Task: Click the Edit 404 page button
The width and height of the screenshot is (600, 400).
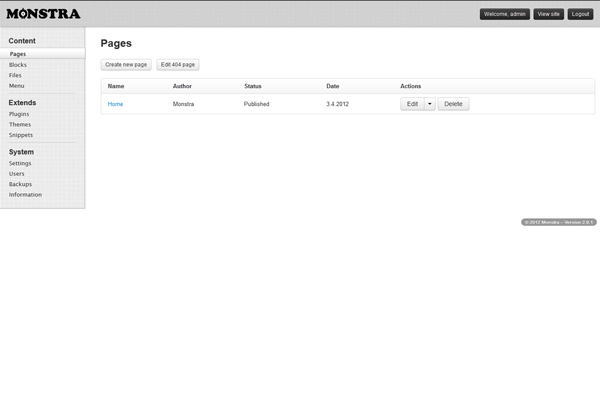Action: pos(178,64)
